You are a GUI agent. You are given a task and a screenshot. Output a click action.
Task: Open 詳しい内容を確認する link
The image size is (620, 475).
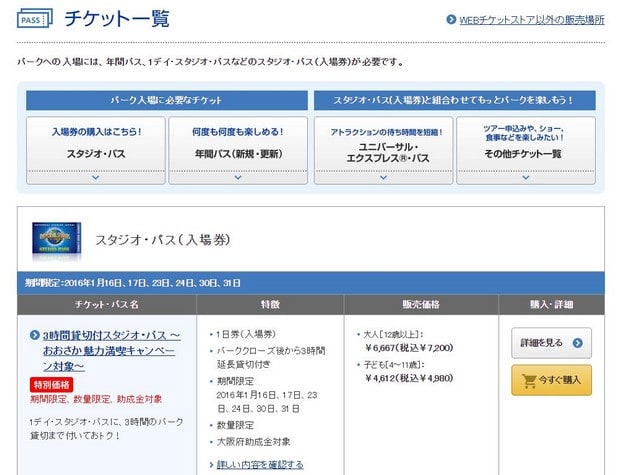point(260,464)
